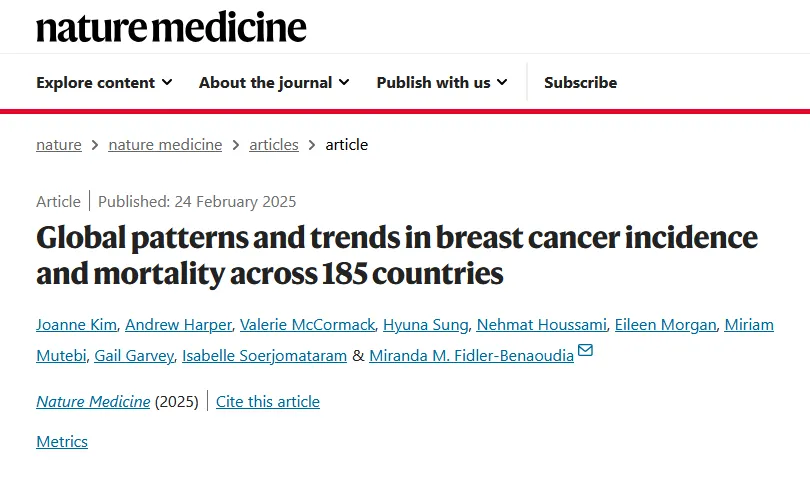Click the nature medicine logo
The width and height of the screenshot is (810, 494).
tap(171, 27)
